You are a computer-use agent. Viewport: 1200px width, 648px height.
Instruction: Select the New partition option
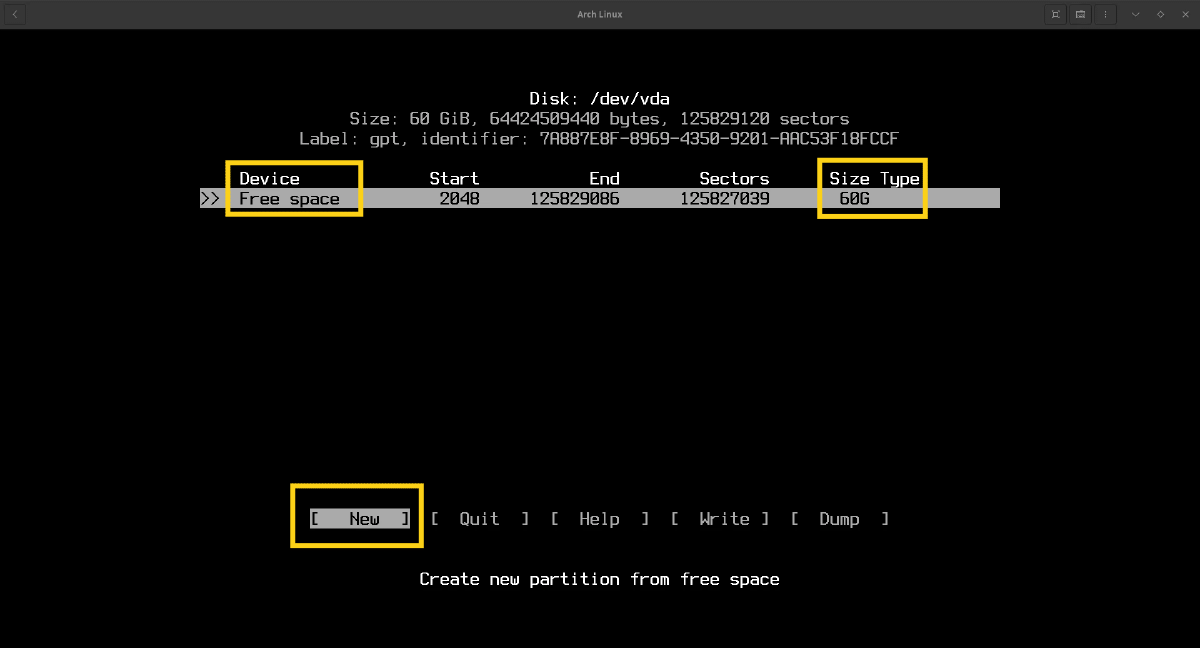(x=360, y=519)
